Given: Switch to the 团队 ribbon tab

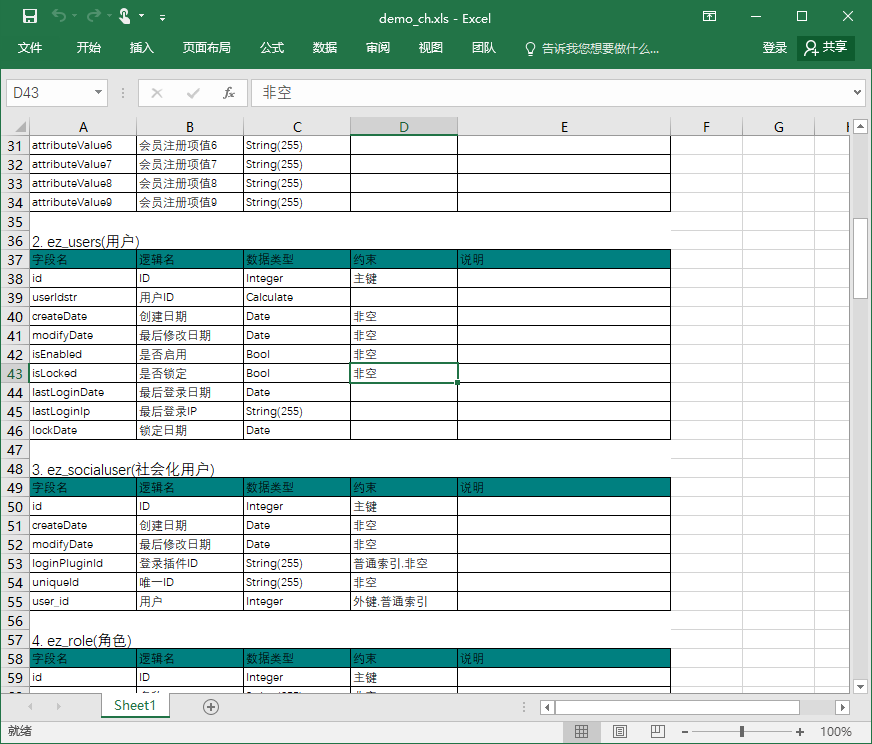Looking at the screenshot, I should point(484,48).
